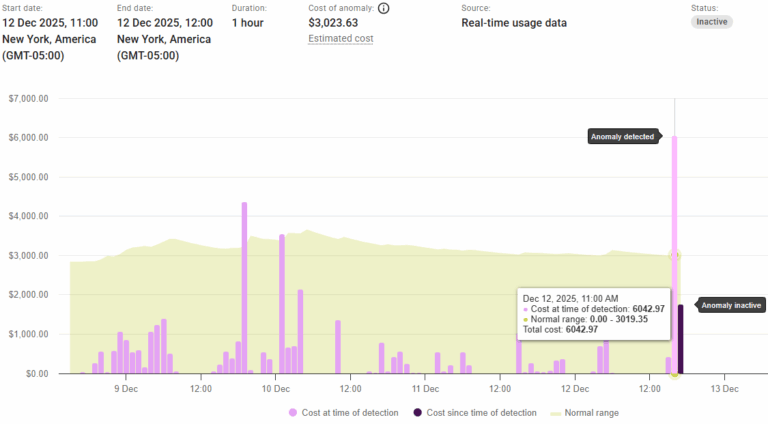The height and width of the screenshot is (424, 768).
Task: Click the 9 Dec axis label
Action: pyautogui.click(x=125, y=388)
